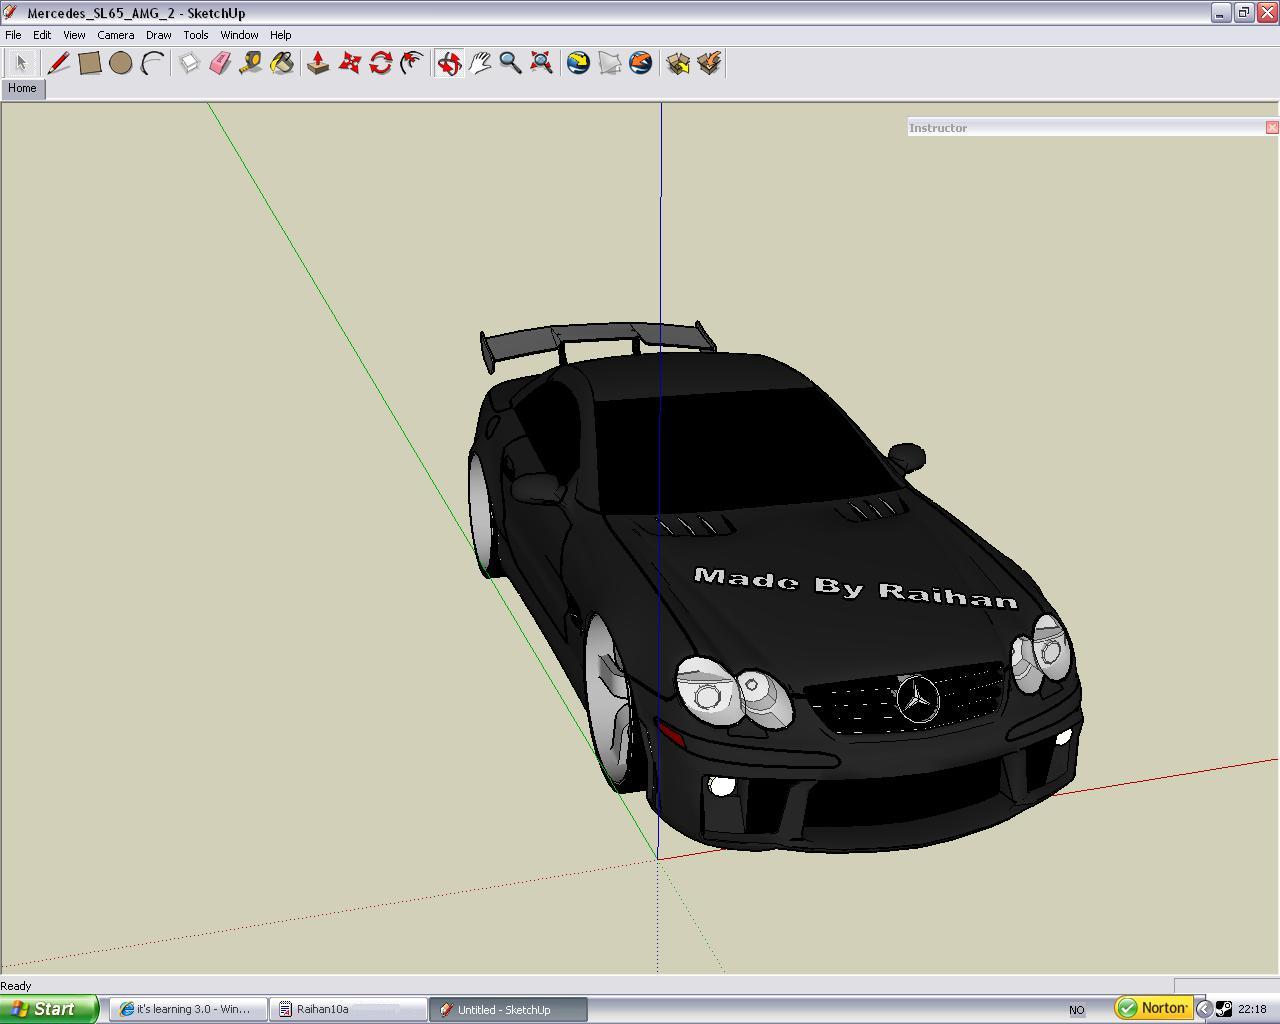
Task: Minimize the SketchUp window
Action: [x=1221, y=13]
